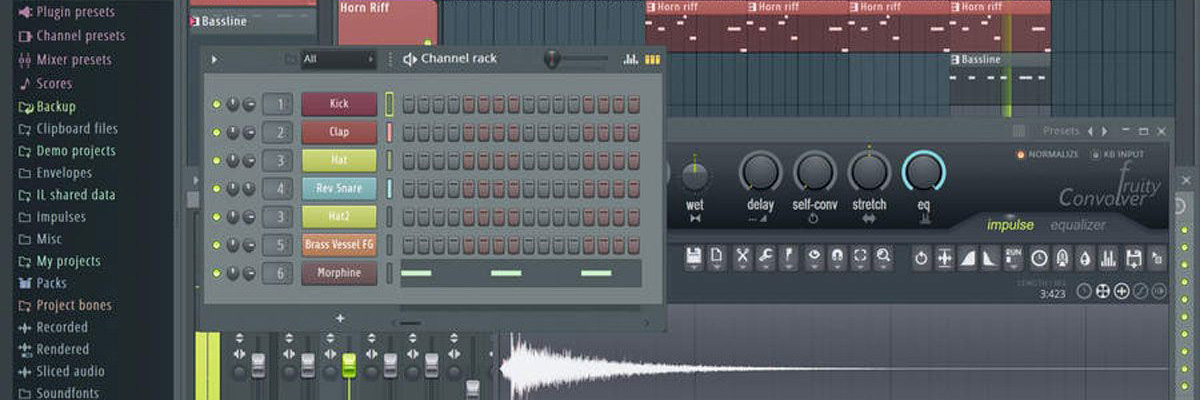This screenshot has height=400, width=1200.
Task: Select next preset arrow in Convolver
Action: 1104,131
